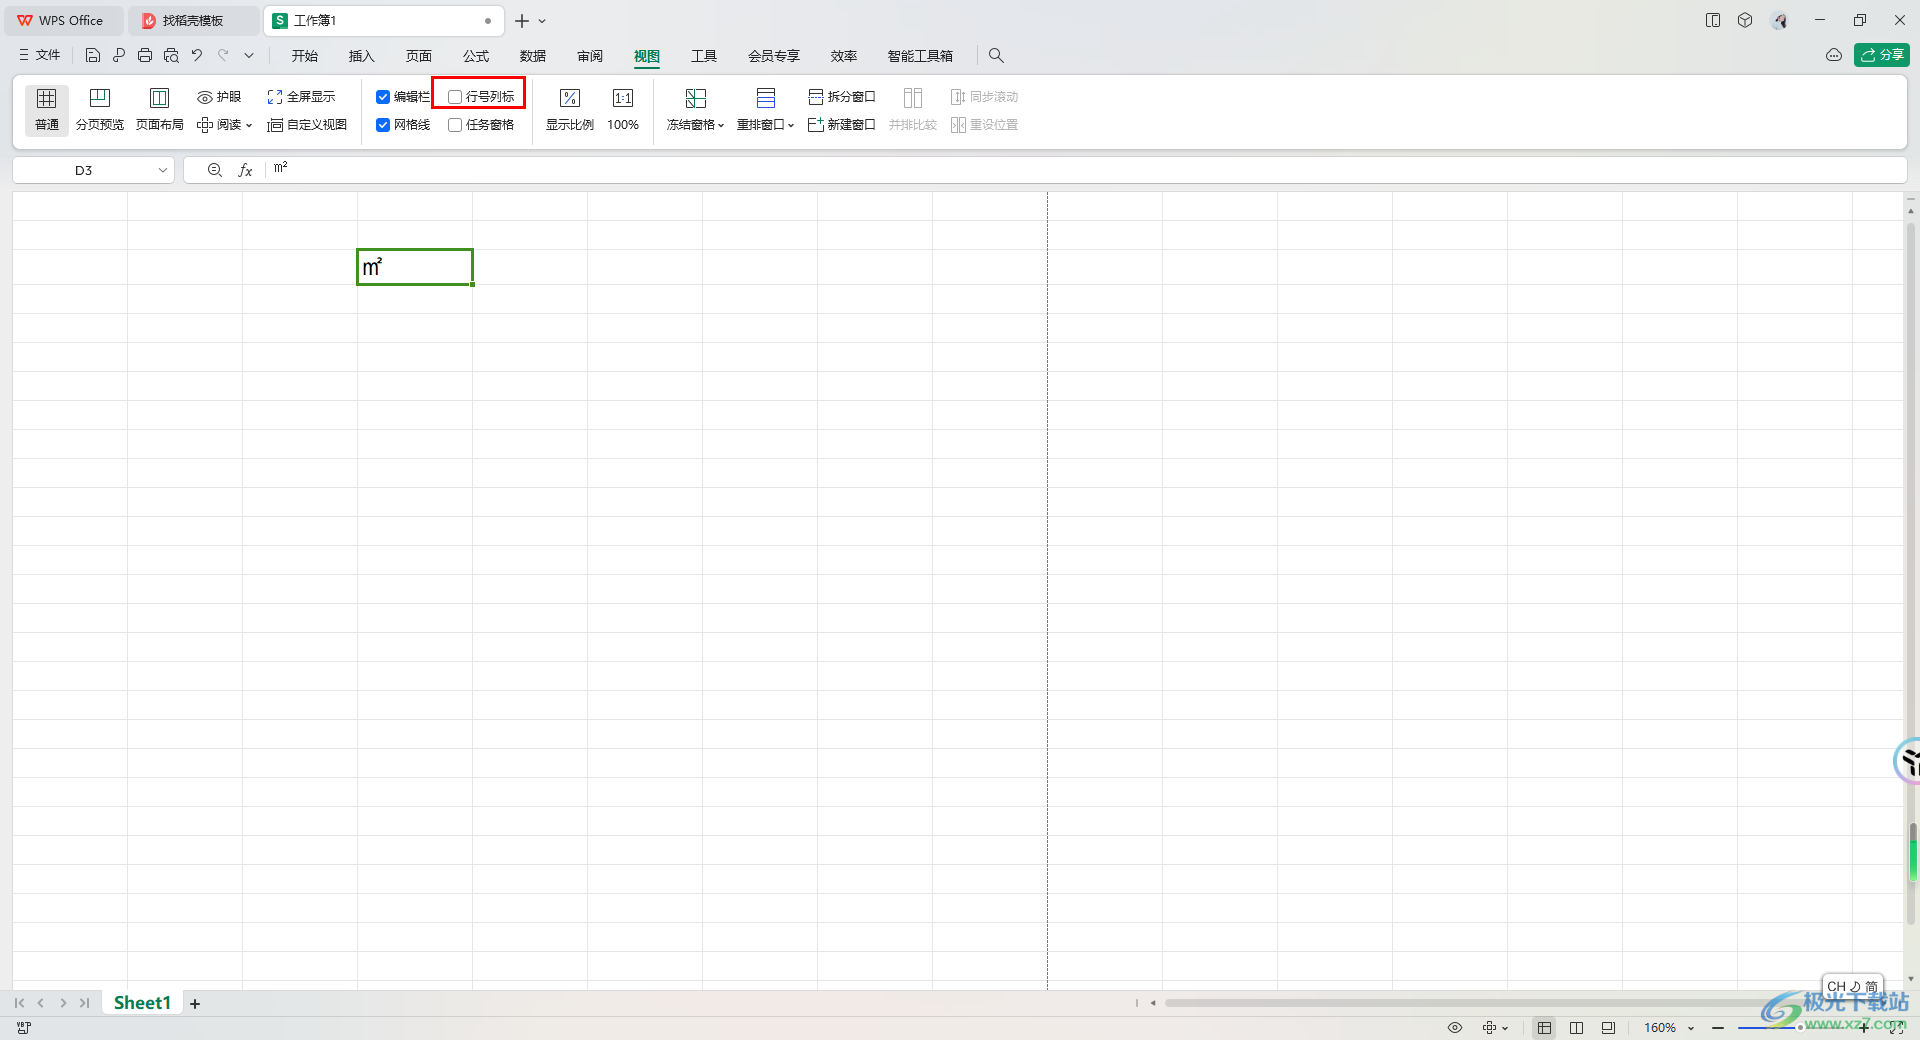Click the fullscreen icon in status bar
This screenshot has width=1920, height=1040.
(1896, 1028)
